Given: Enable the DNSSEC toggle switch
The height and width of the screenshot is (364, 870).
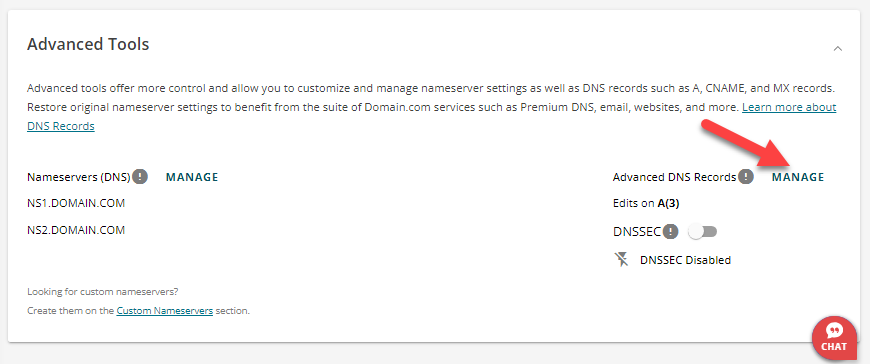Looking at the screenshot, I should tap(702, 231).
